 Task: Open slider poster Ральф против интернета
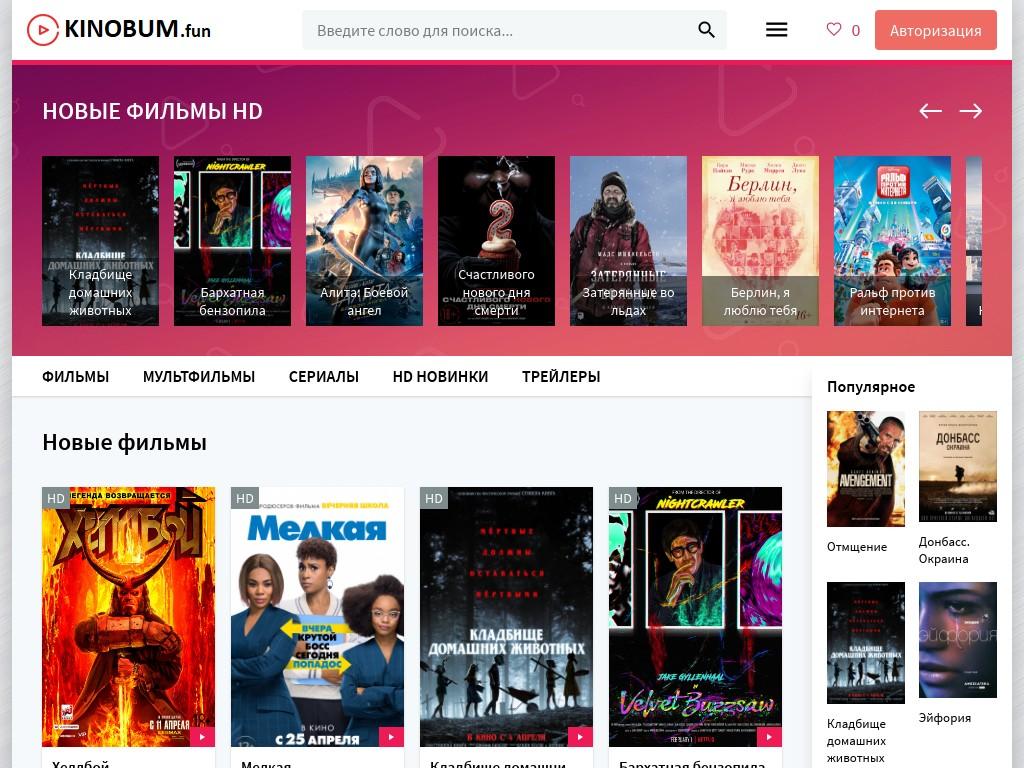point(892,240)
